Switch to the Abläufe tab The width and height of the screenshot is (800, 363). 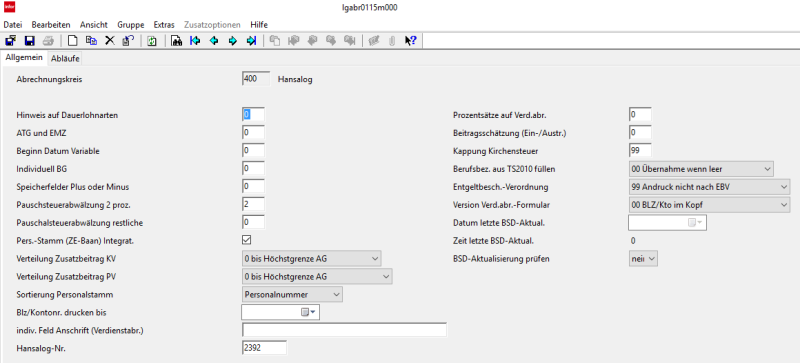(x=65, y=59)
